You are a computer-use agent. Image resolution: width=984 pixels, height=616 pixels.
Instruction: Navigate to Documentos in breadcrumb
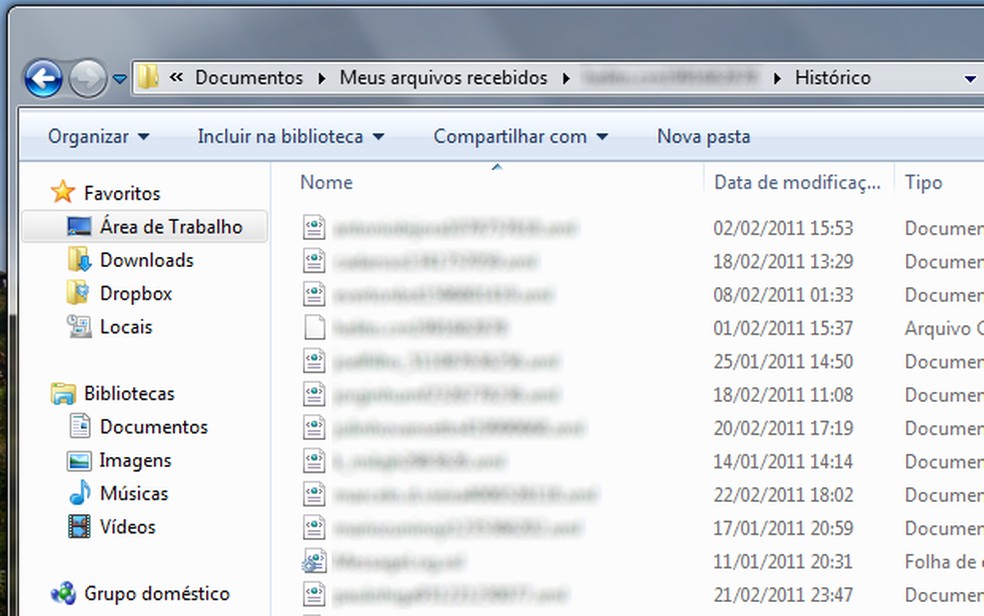[x=249, y=78]
